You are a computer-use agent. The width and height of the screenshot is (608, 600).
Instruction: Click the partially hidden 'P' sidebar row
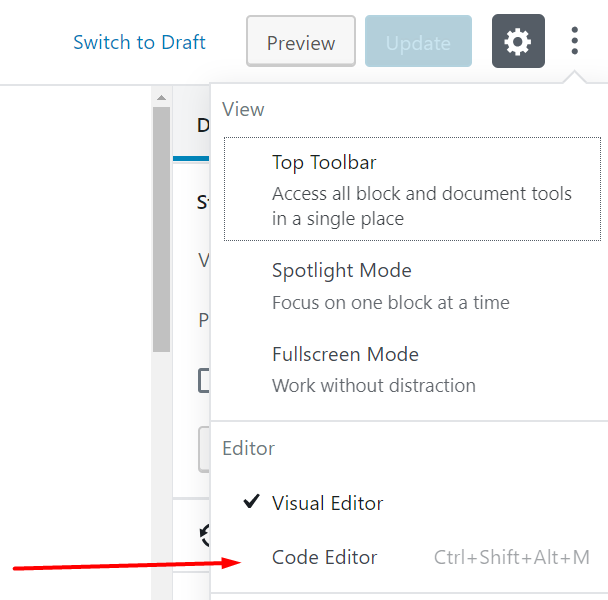[204, 320]
